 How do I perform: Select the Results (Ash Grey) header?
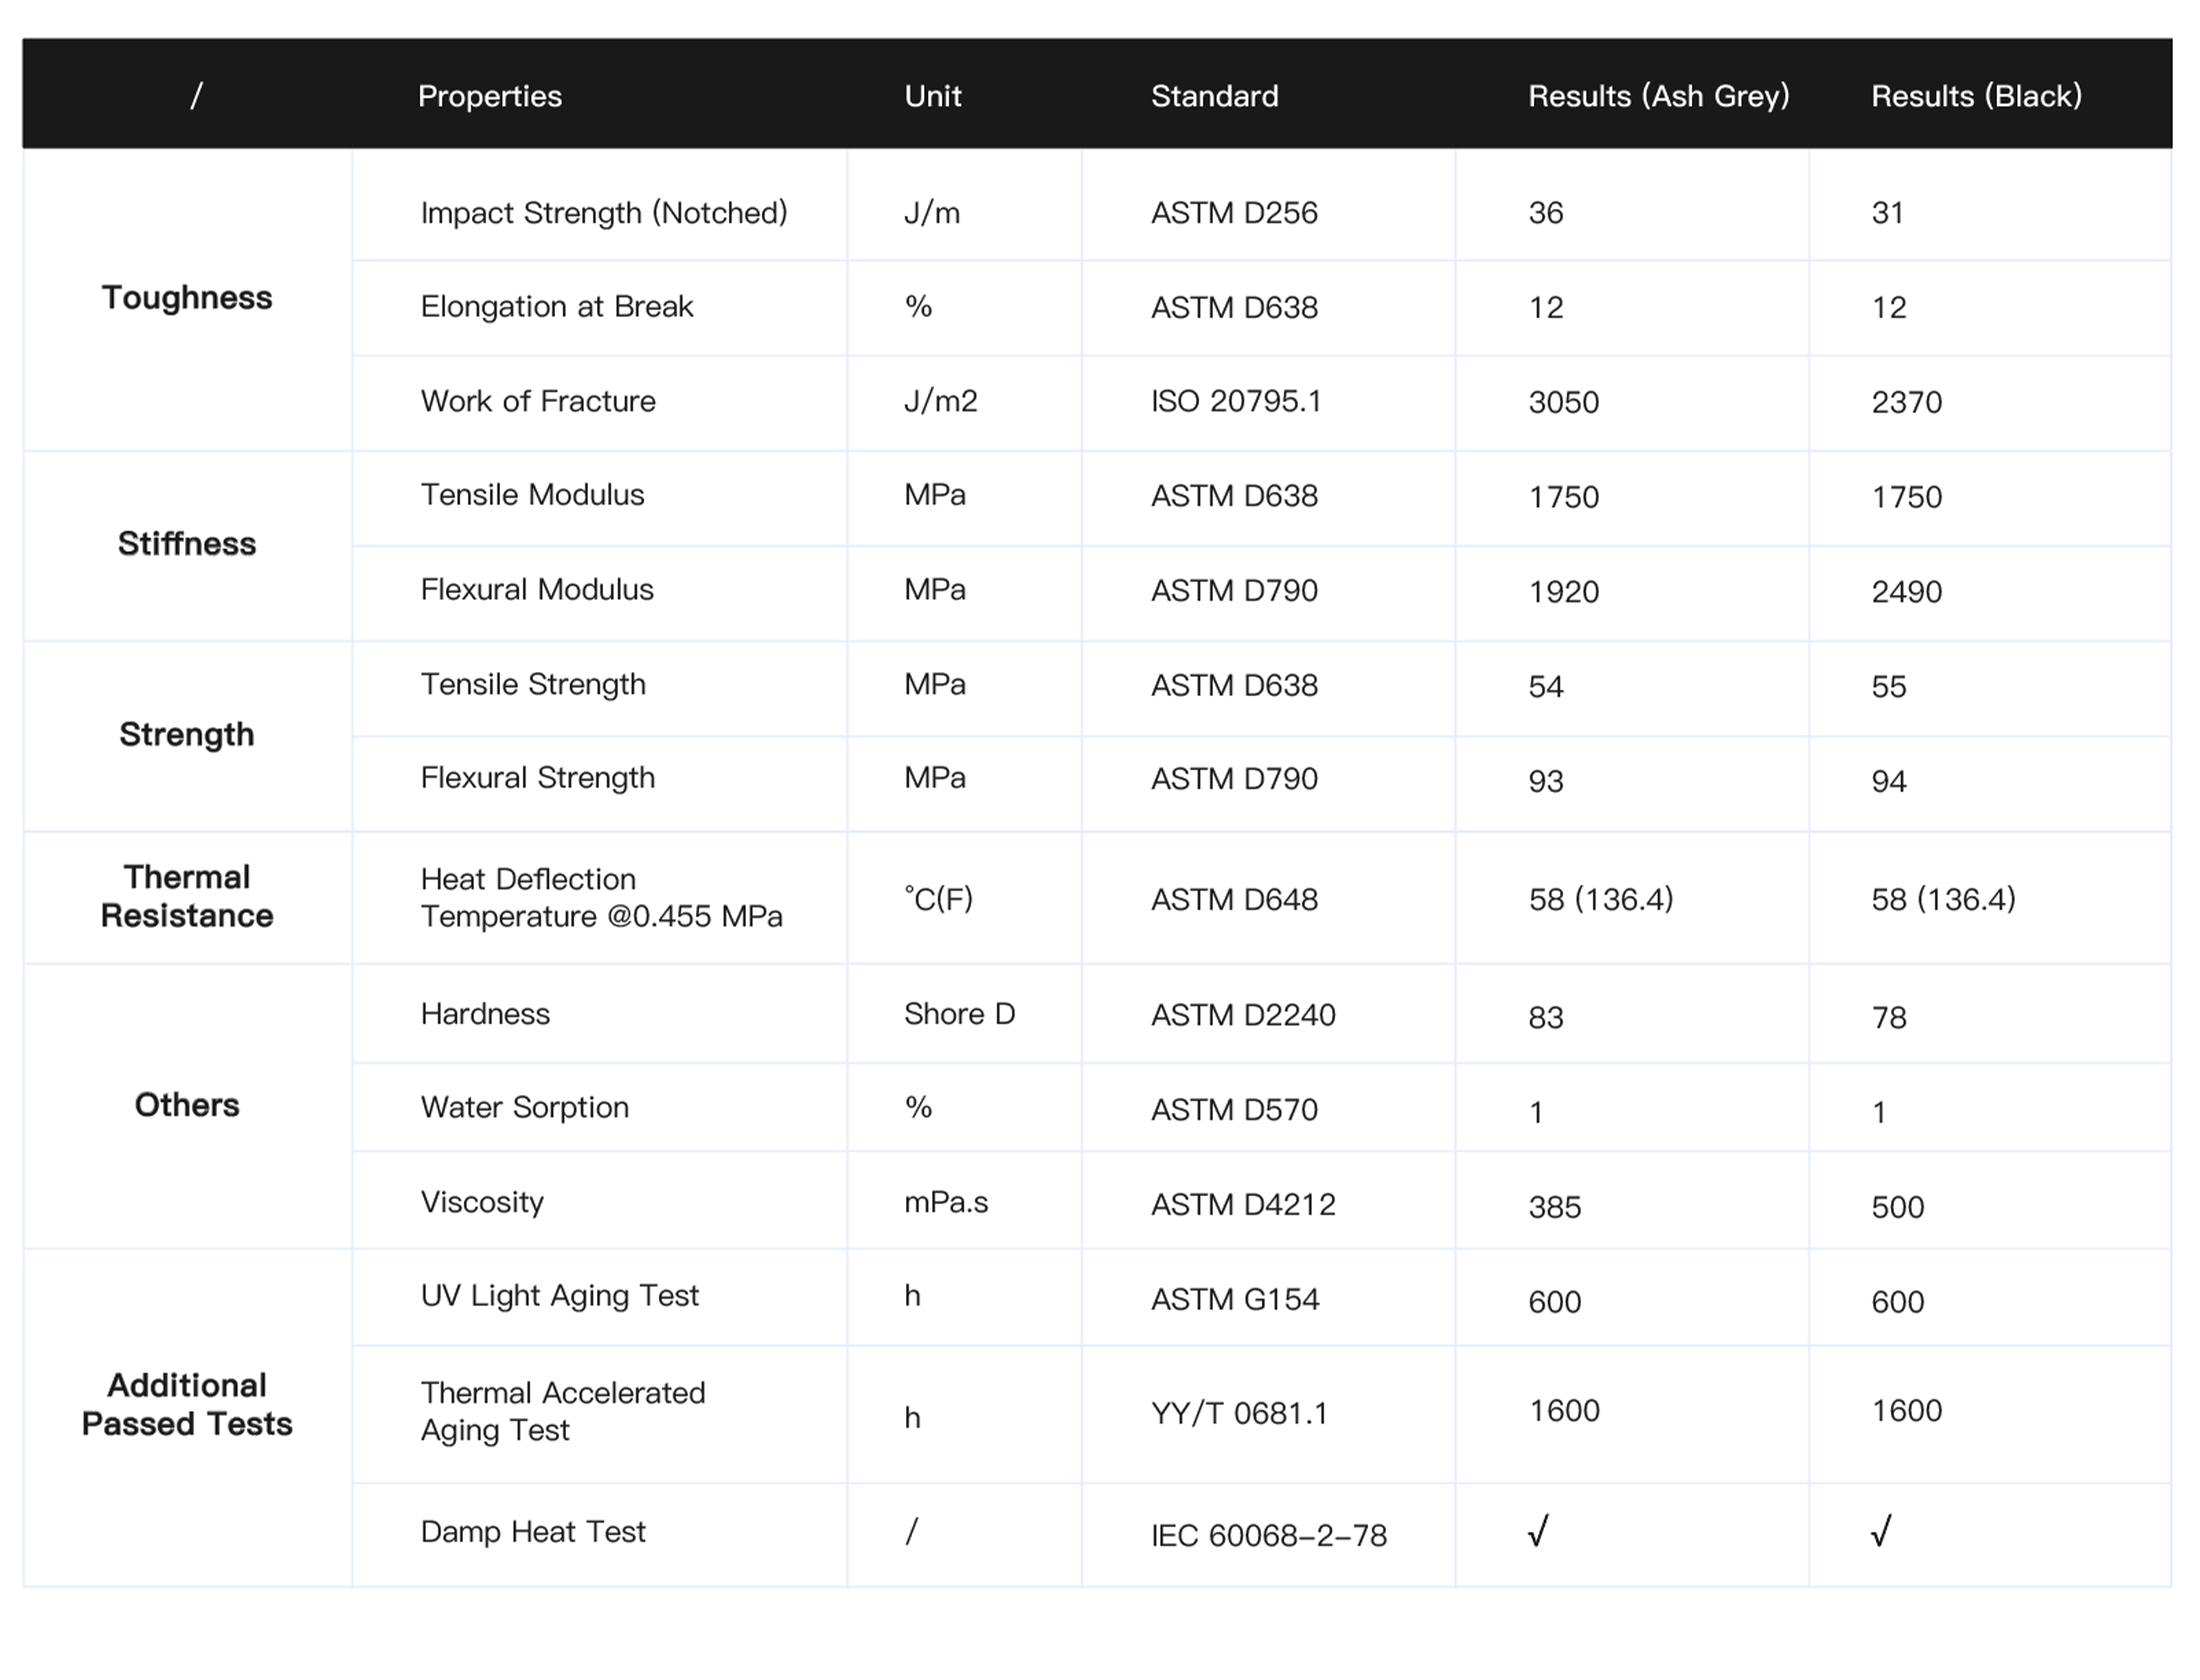pyautogui.click(x=1659, y=96)
